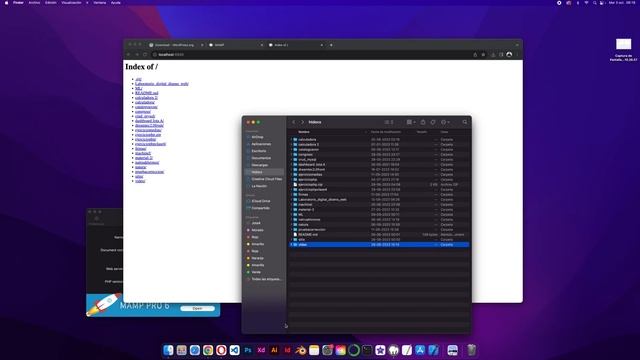This screenshot has height=360, width=640.
Task: Open the Chrome three-dot menu
Action: [x=517, y=54]
